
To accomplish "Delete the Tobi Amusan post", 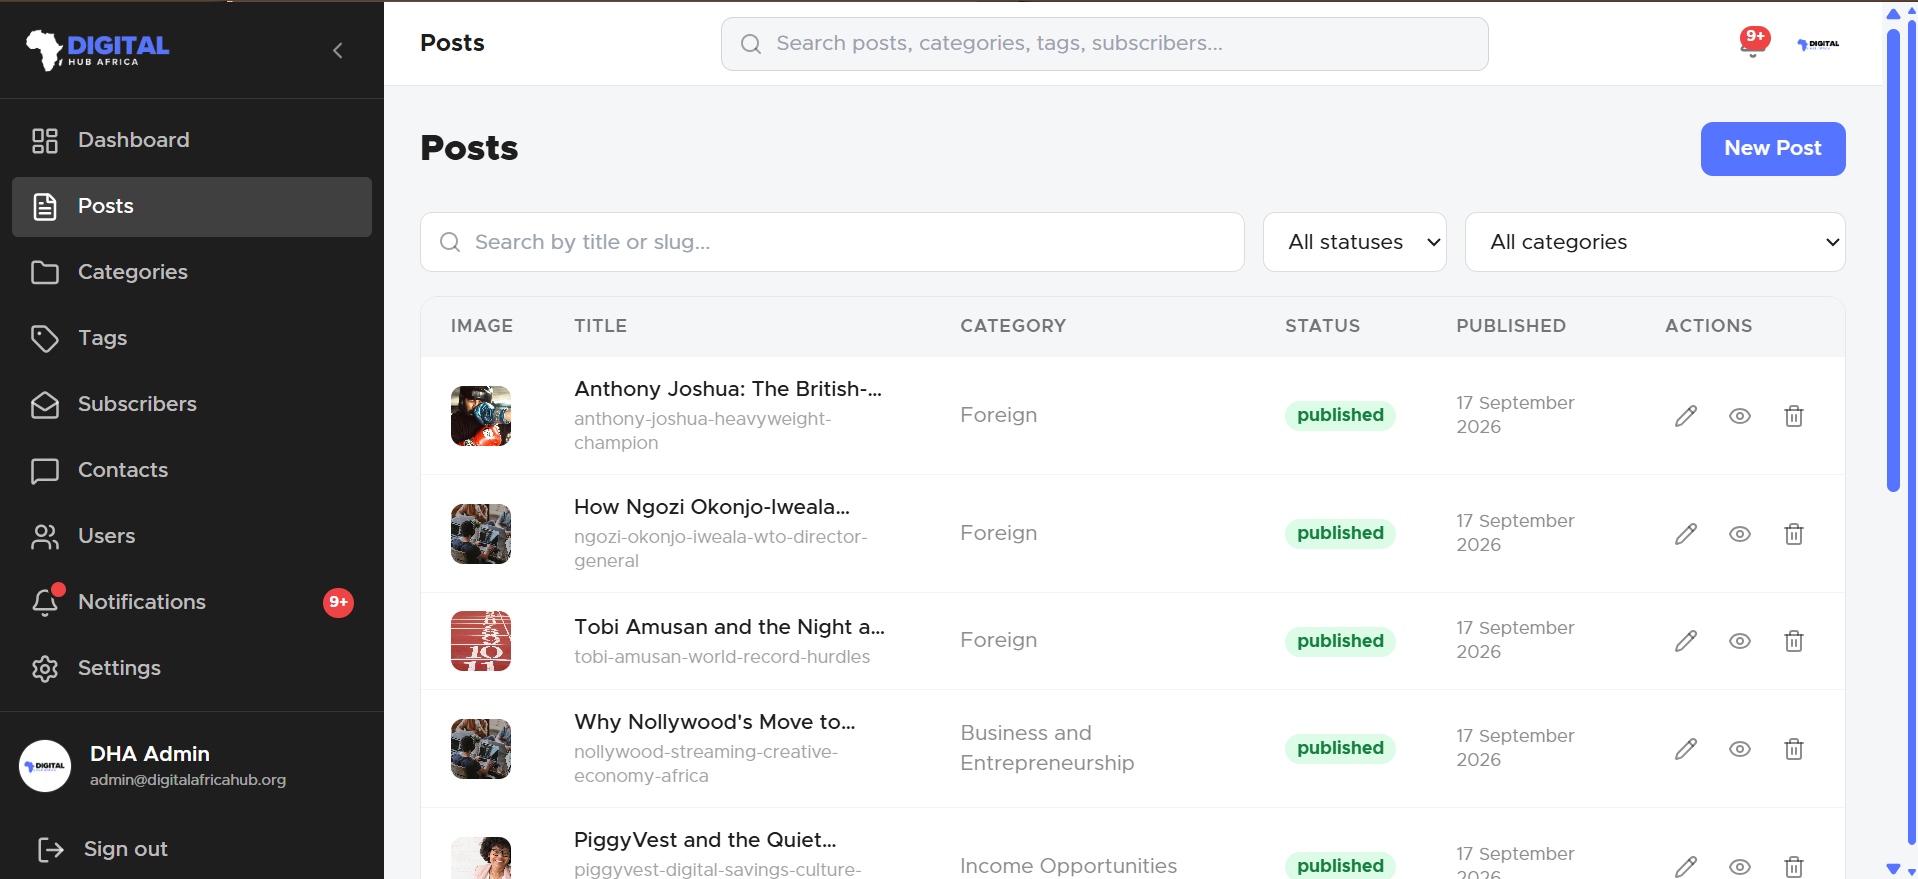I will pyautogui.click(x=1794, y=641).
